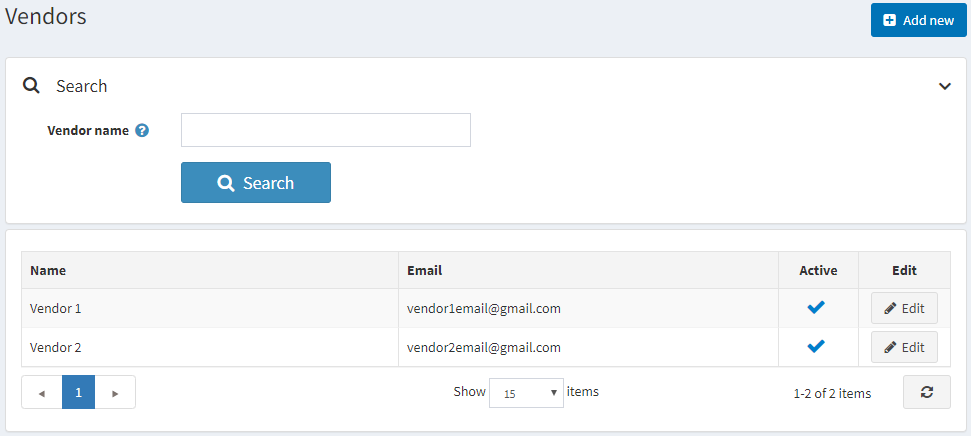Click the refresh grid icon button

click(x=926, y=392)
